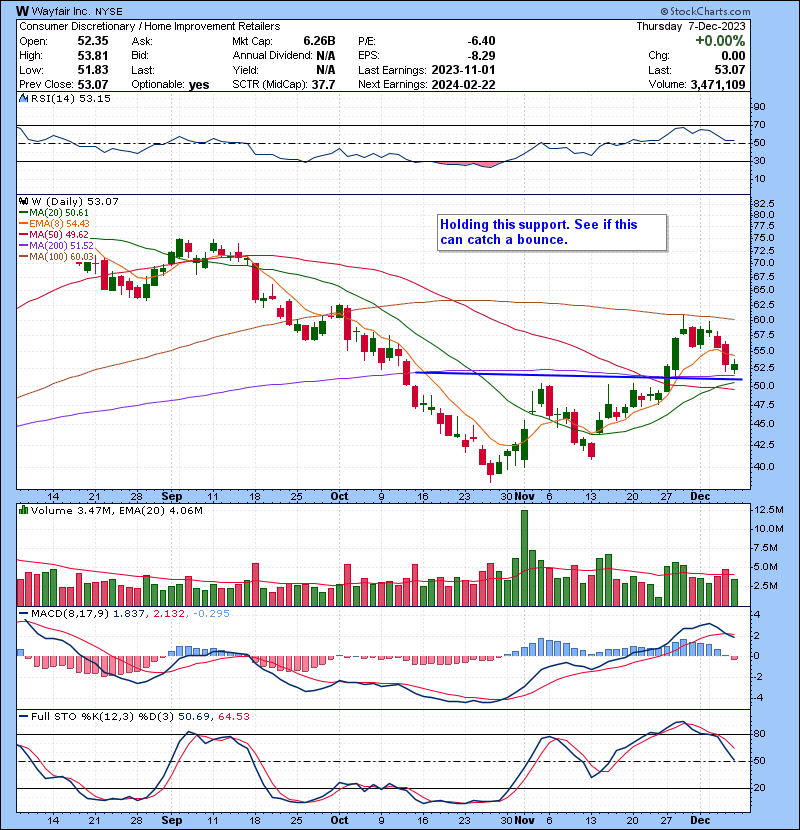
Task: Click the +0.00% change percentage
Action: coord(720,41)
